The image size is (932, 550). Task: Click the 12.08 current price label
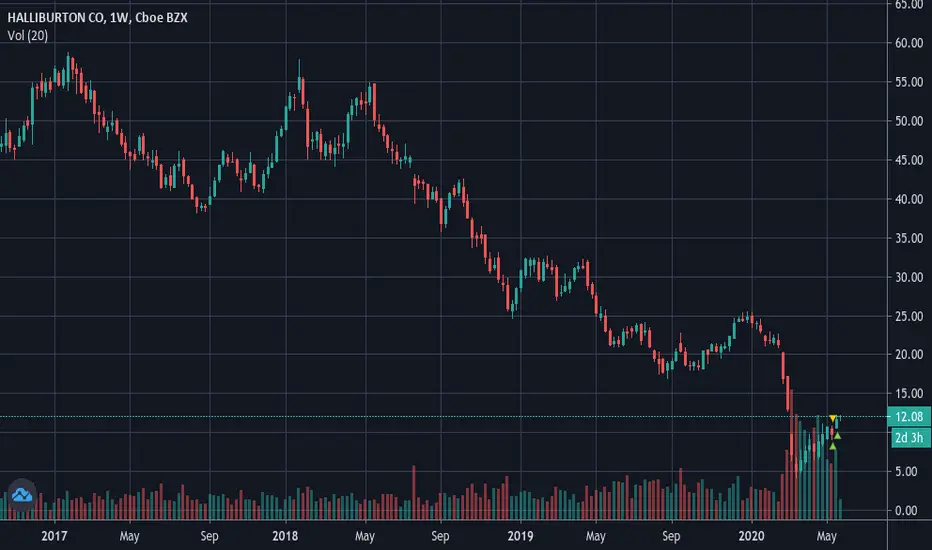pyautogui.click(x=909, y=417)
